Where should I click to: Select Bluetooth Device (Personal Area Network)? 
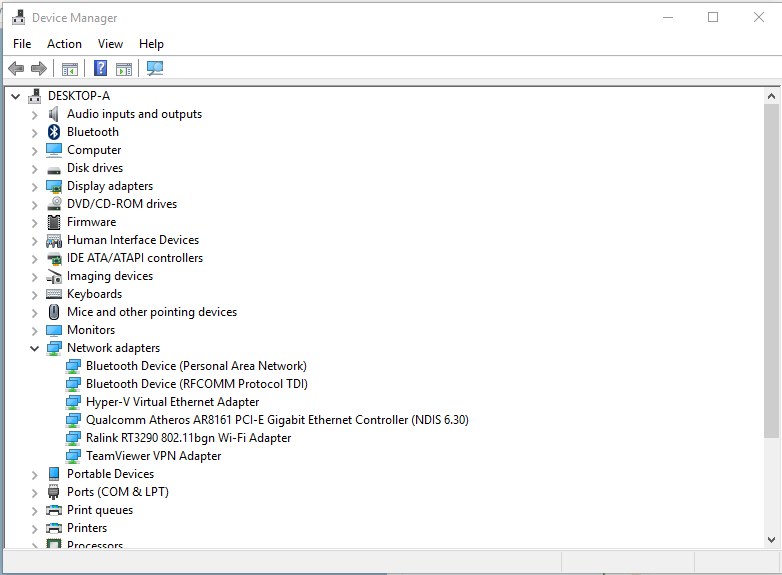click(x=196, y=366)
